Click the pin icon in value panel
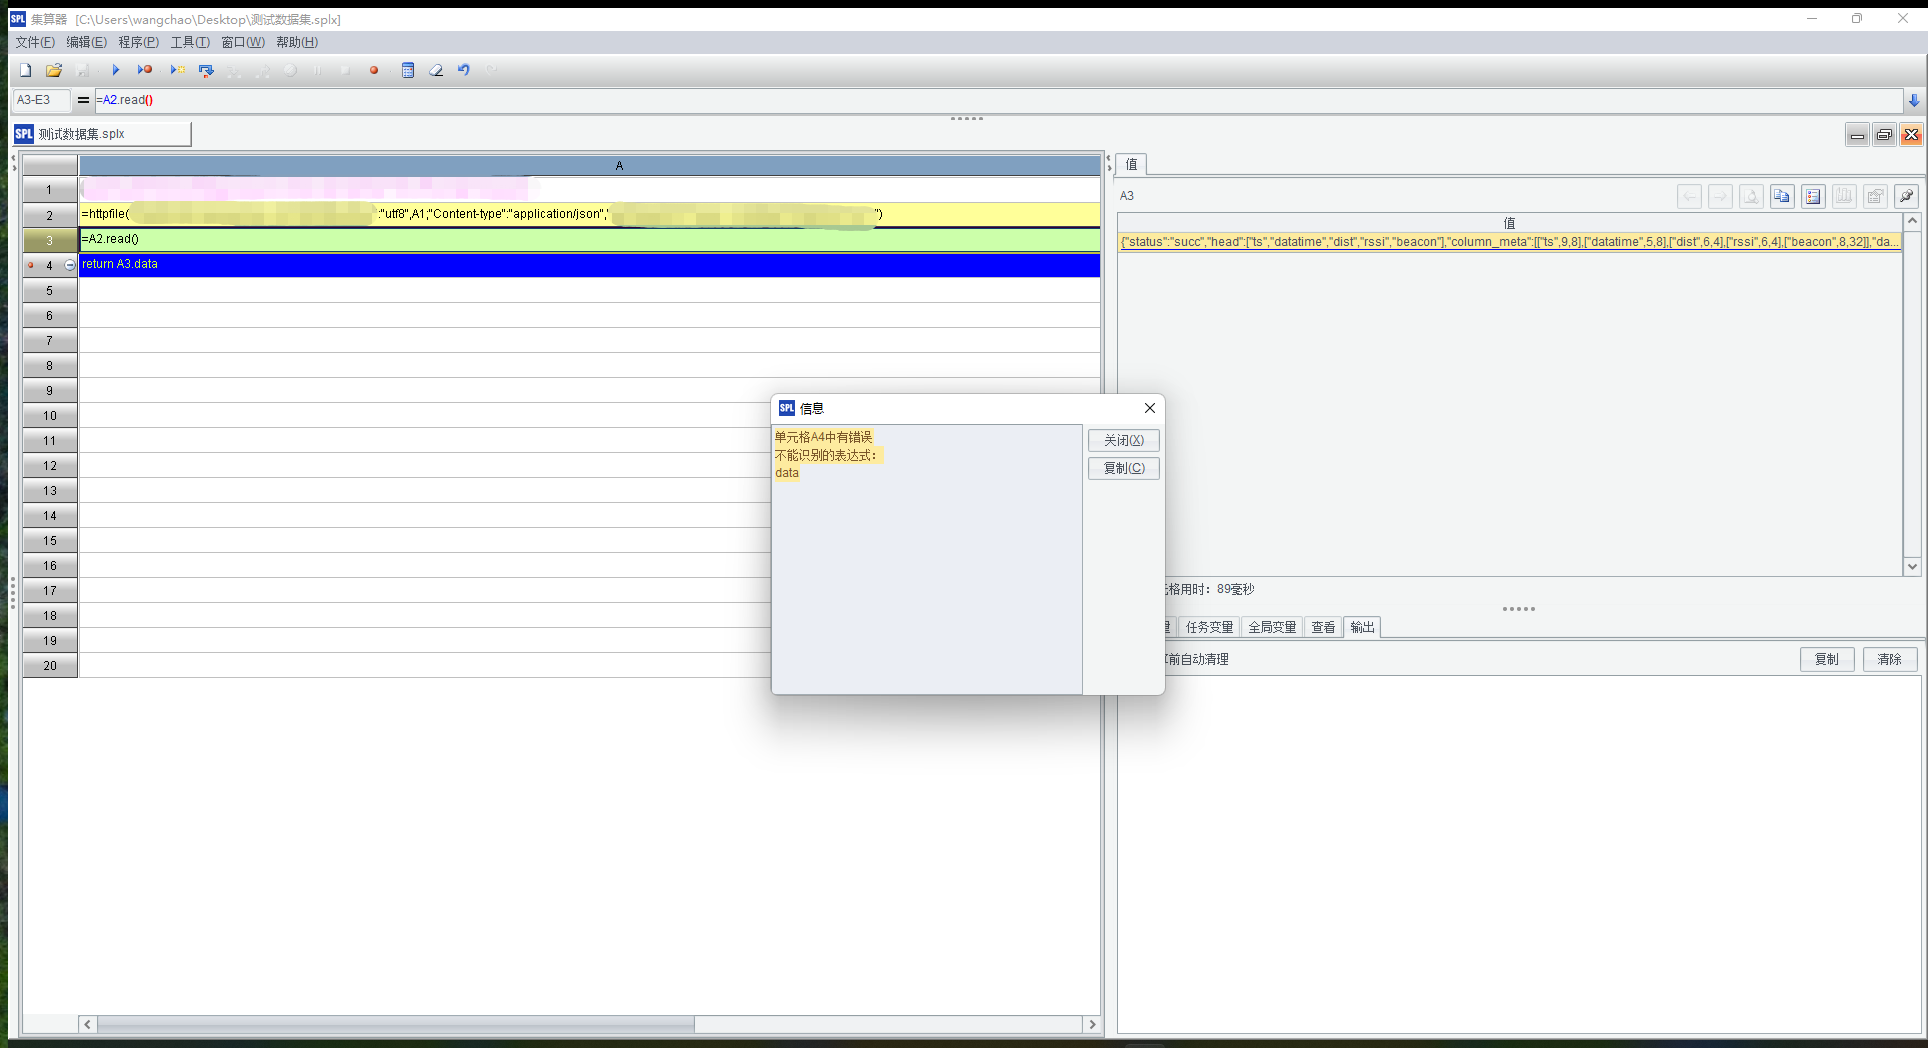This screenshot has height=1048, width=1928. (x=1906, y=197)
